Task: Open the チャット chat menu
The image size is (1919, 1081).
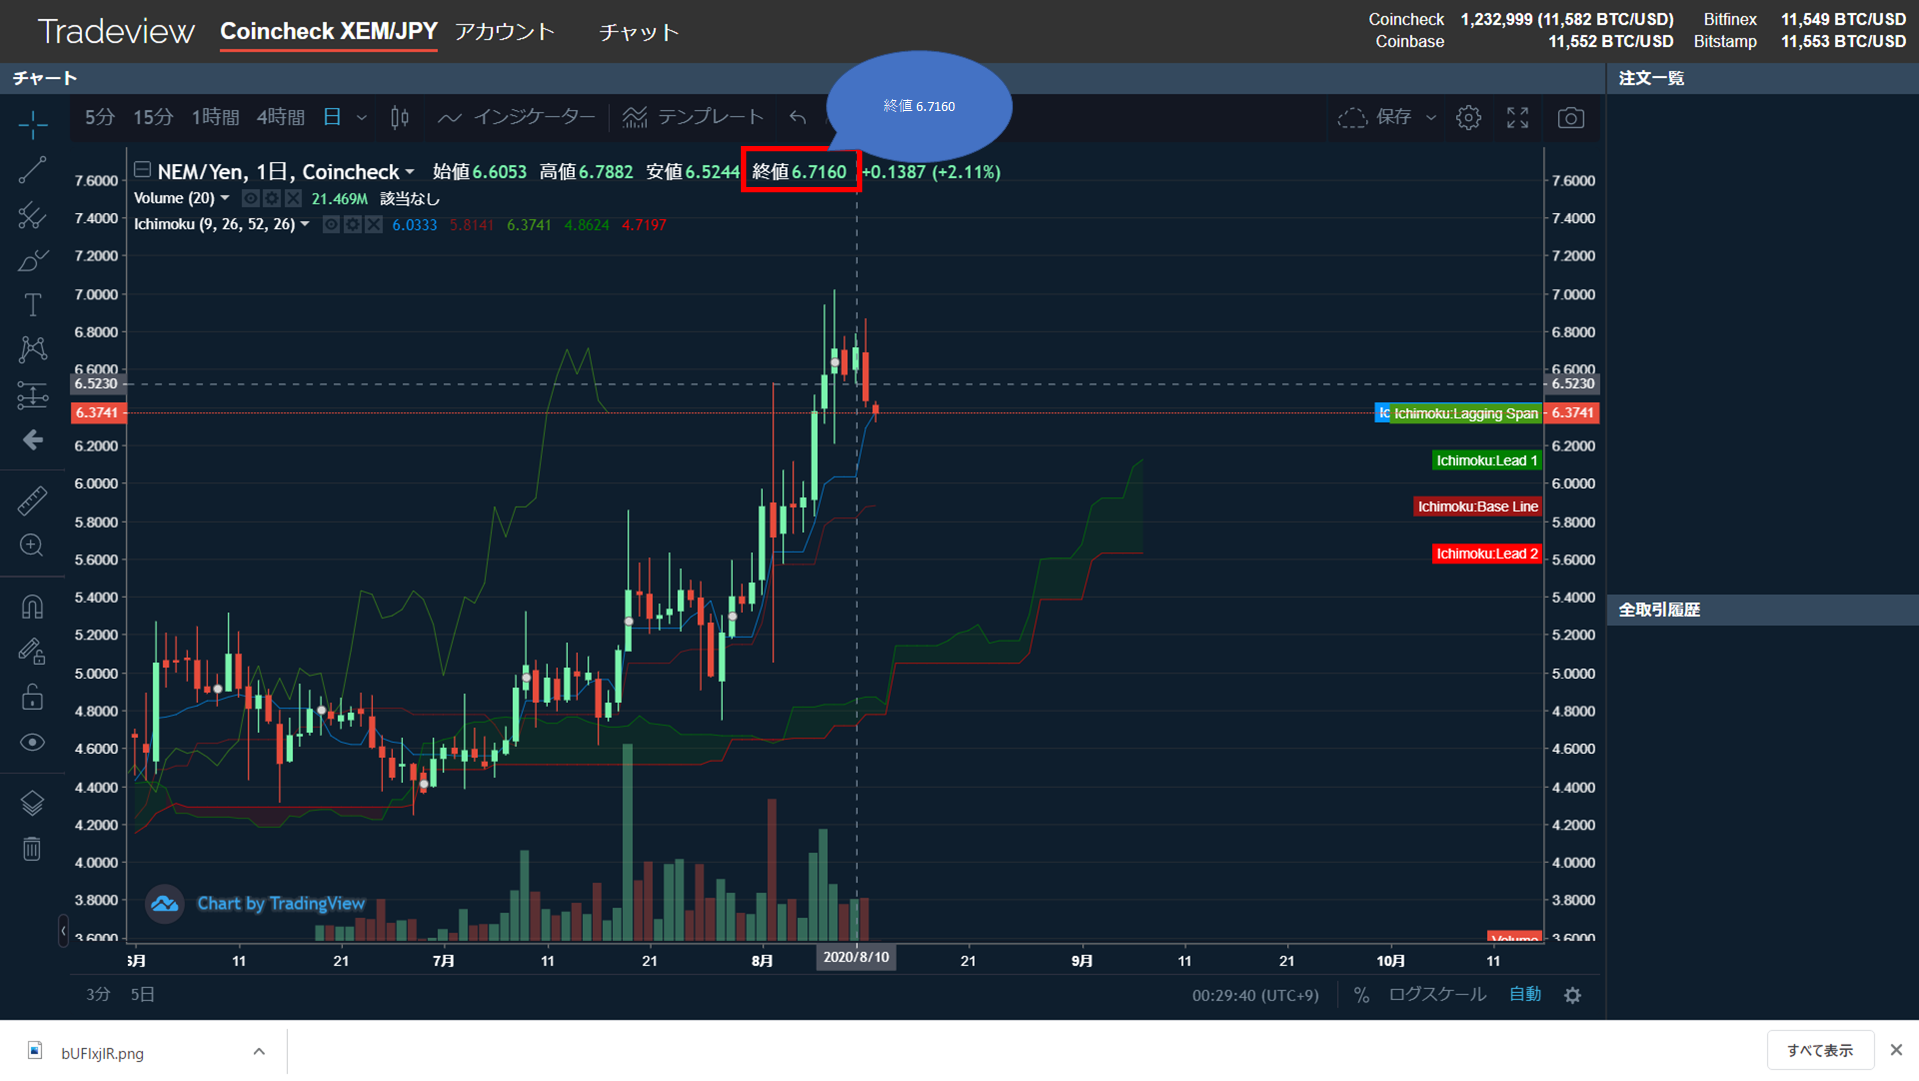Action: point(639,33)
